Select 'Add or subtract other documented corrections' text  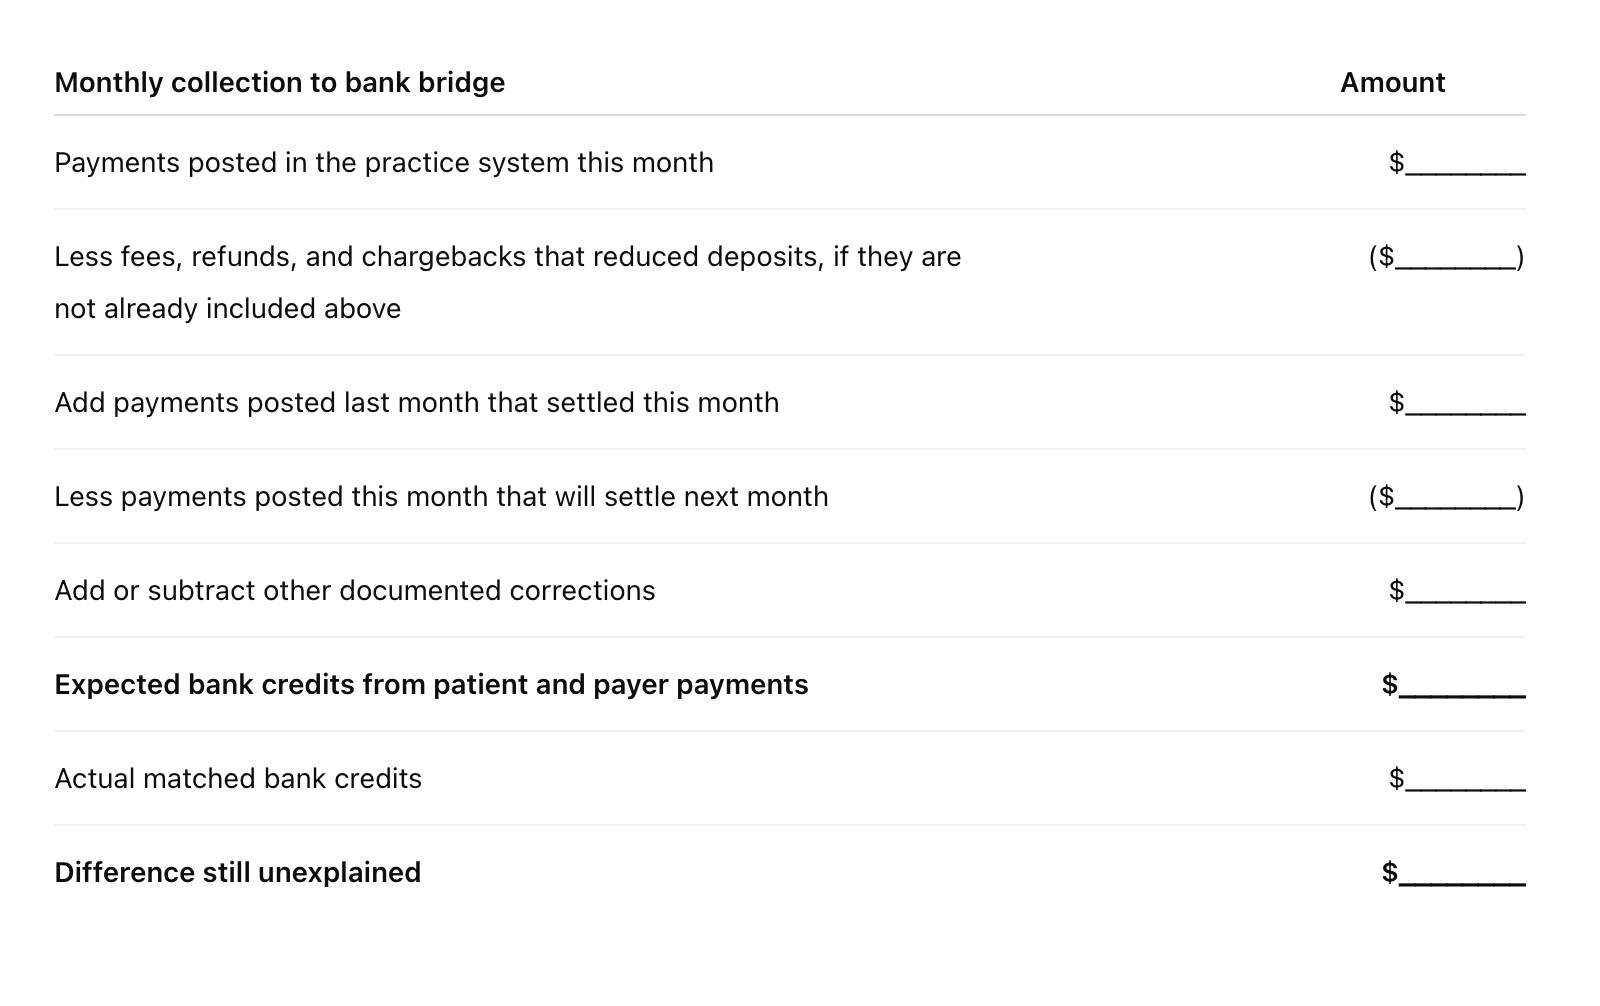pyautogui.click(x=355, y=591)
